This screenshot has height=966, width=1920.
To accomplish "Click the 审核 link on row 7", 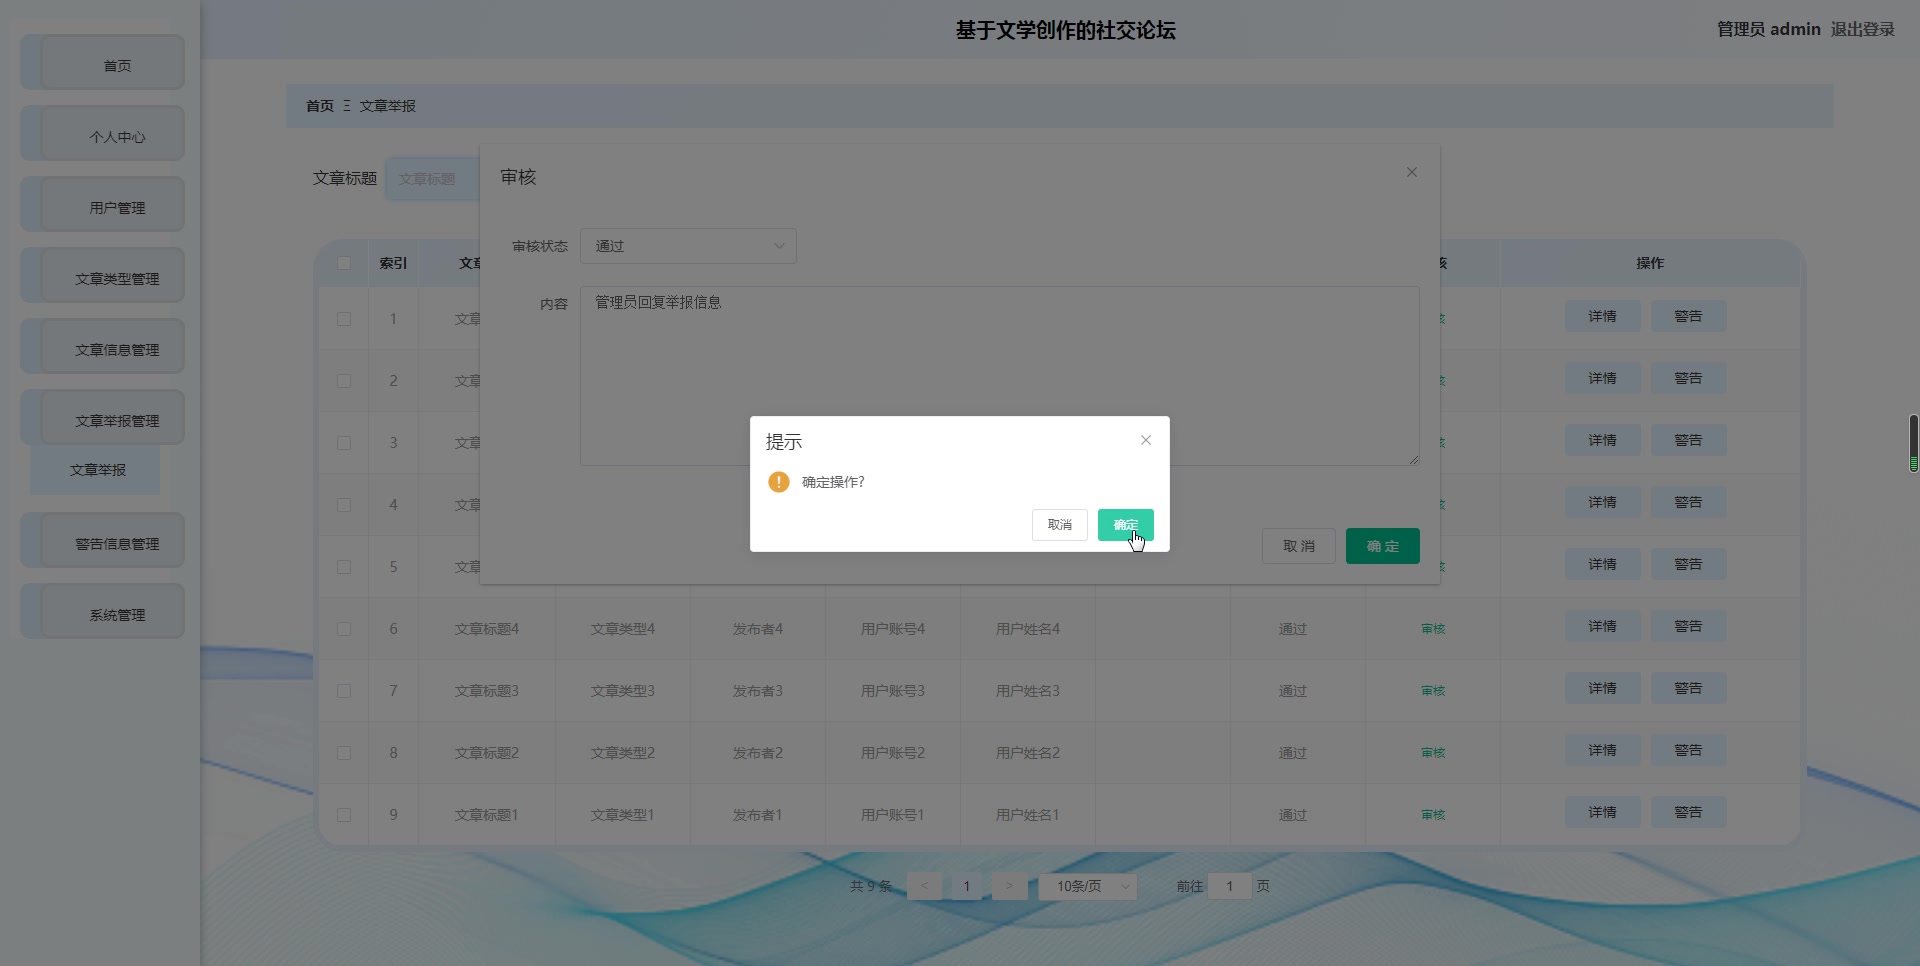I will pyautogui.click(x=1432, y=690).
